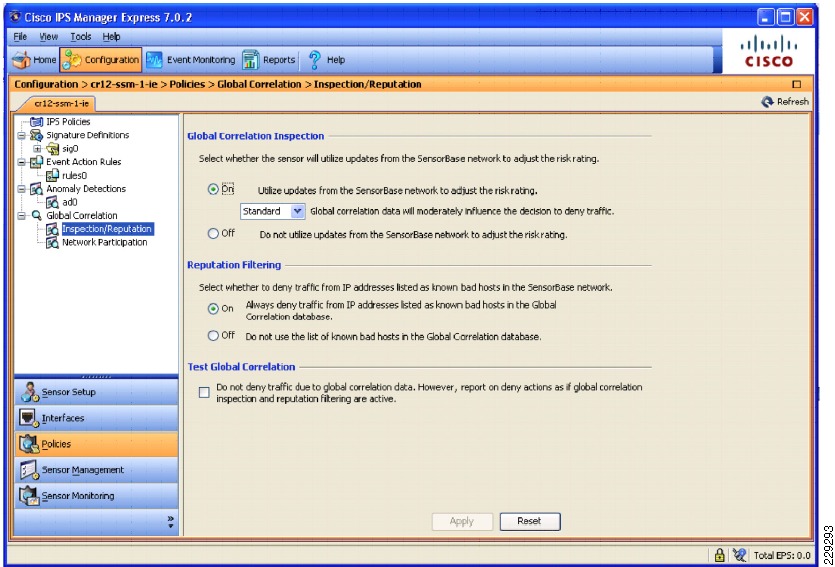Click the Network Participation item icon
The height and width of the screenshot is (567, 835).
click(52, 242)
